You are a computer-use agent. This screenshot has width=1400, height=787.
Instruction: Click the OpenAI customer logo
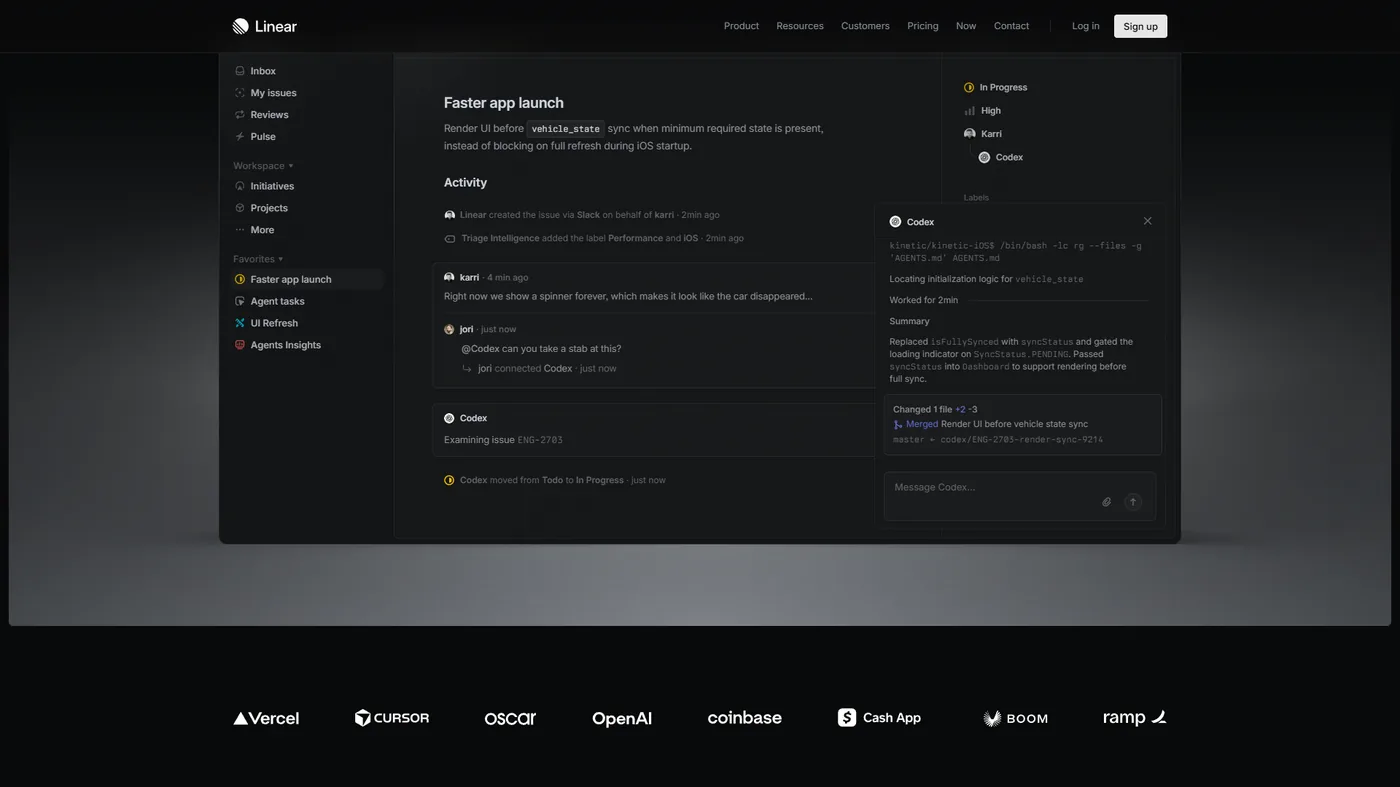tap(622, 718)
